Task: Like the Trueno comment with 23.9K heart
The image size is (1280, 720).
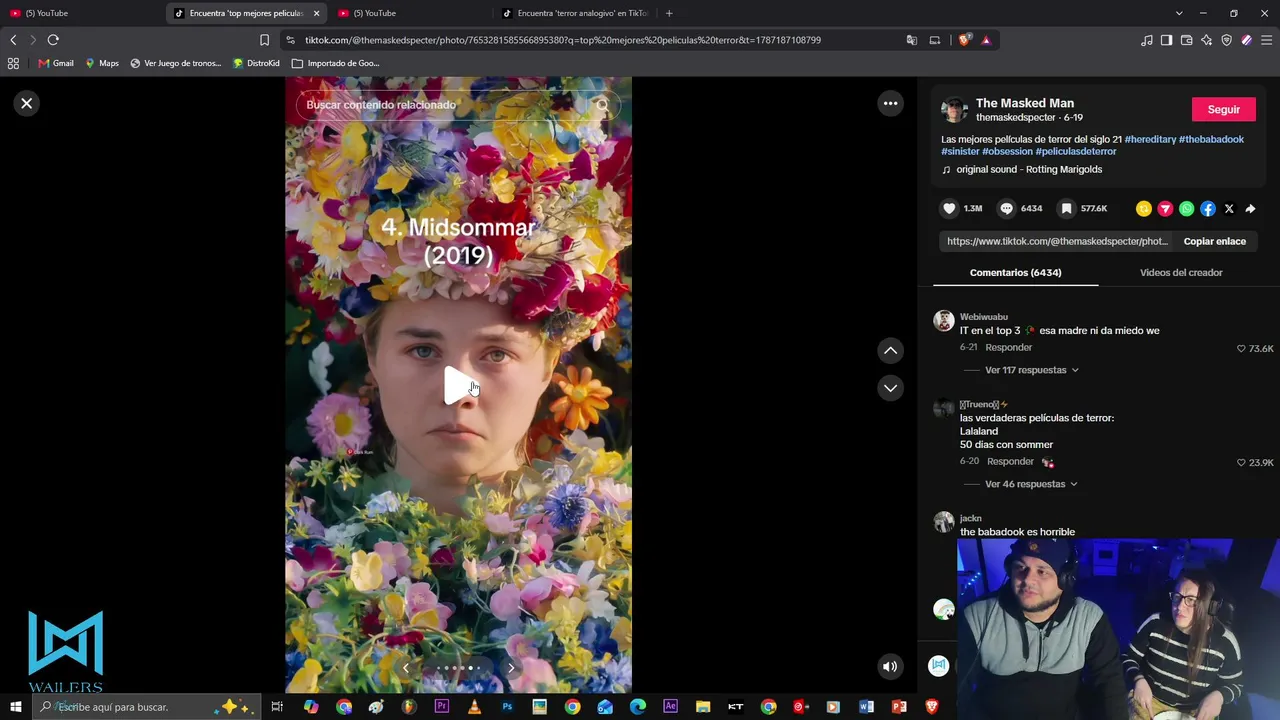Action: click(1241, 463)
